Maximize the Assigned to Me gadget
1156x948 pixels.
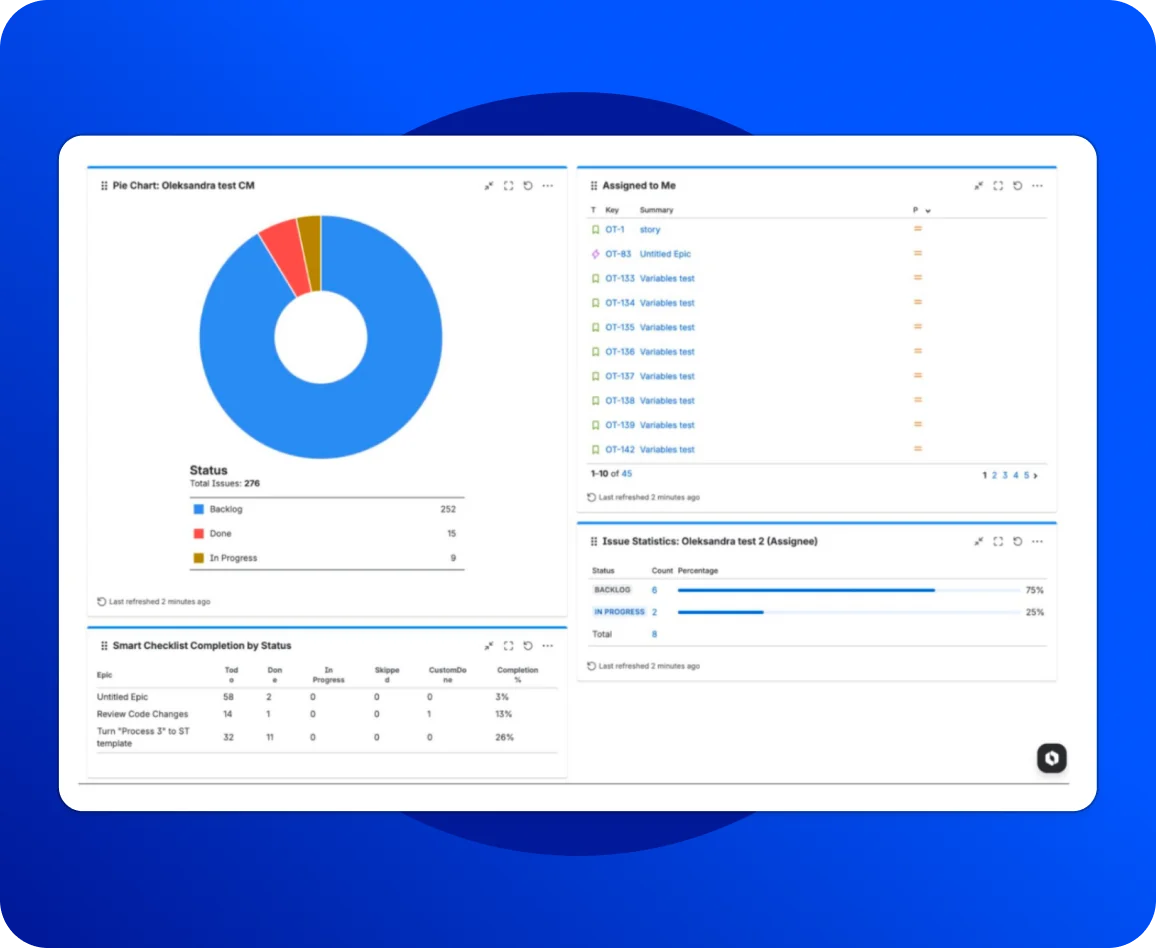pos(998,186)
